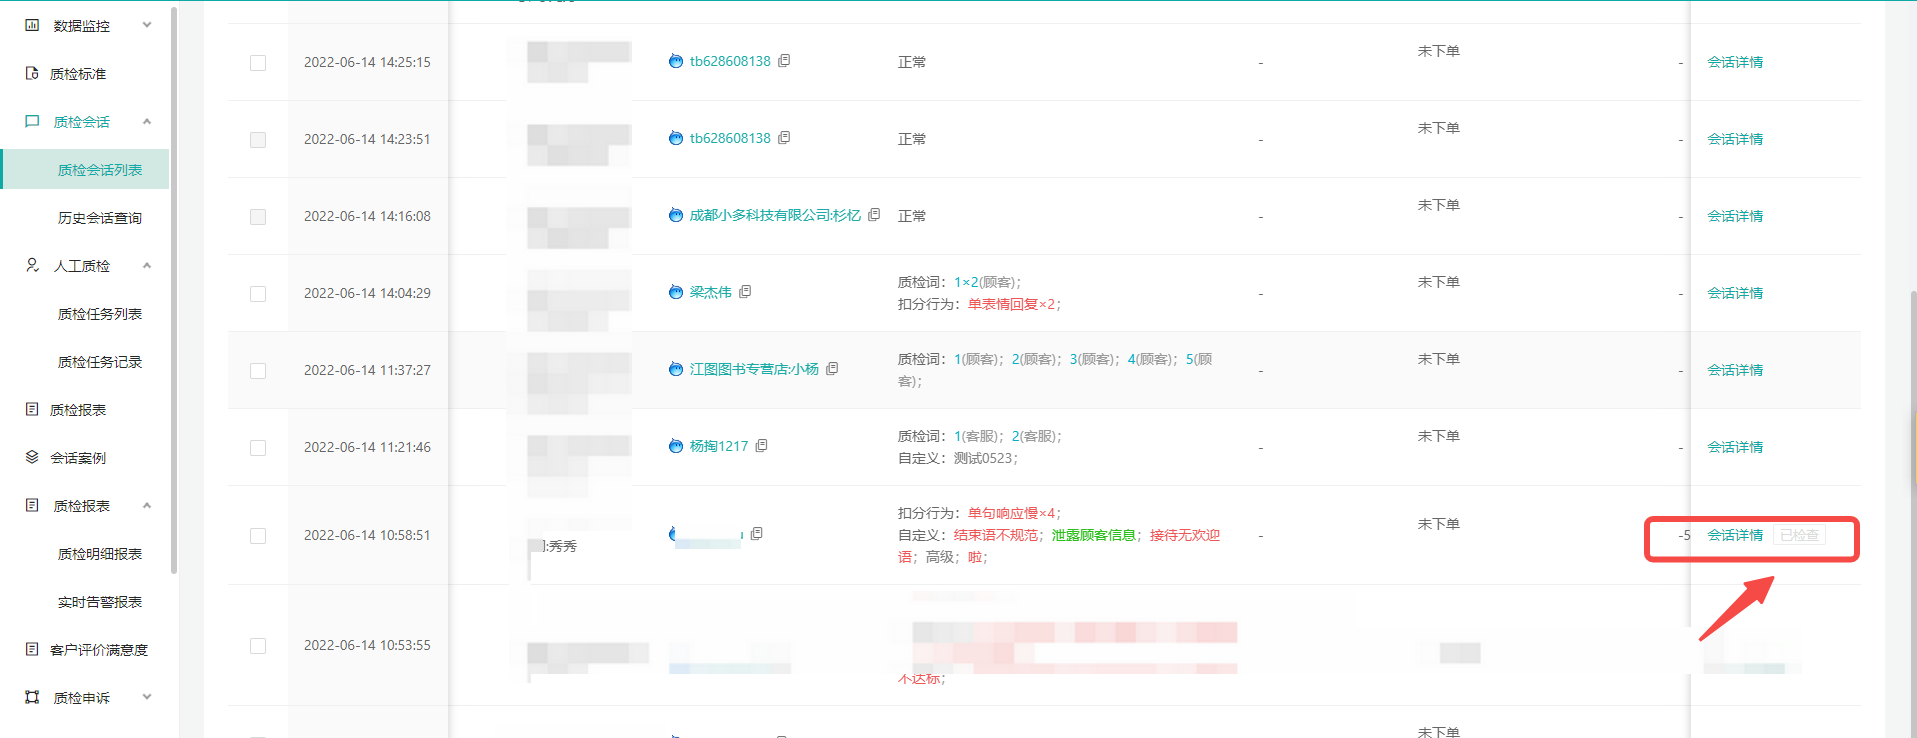This screenshot has width=1917, height=738.
Task: Open 质检明细报表 menu item
Action: [100, 553]
